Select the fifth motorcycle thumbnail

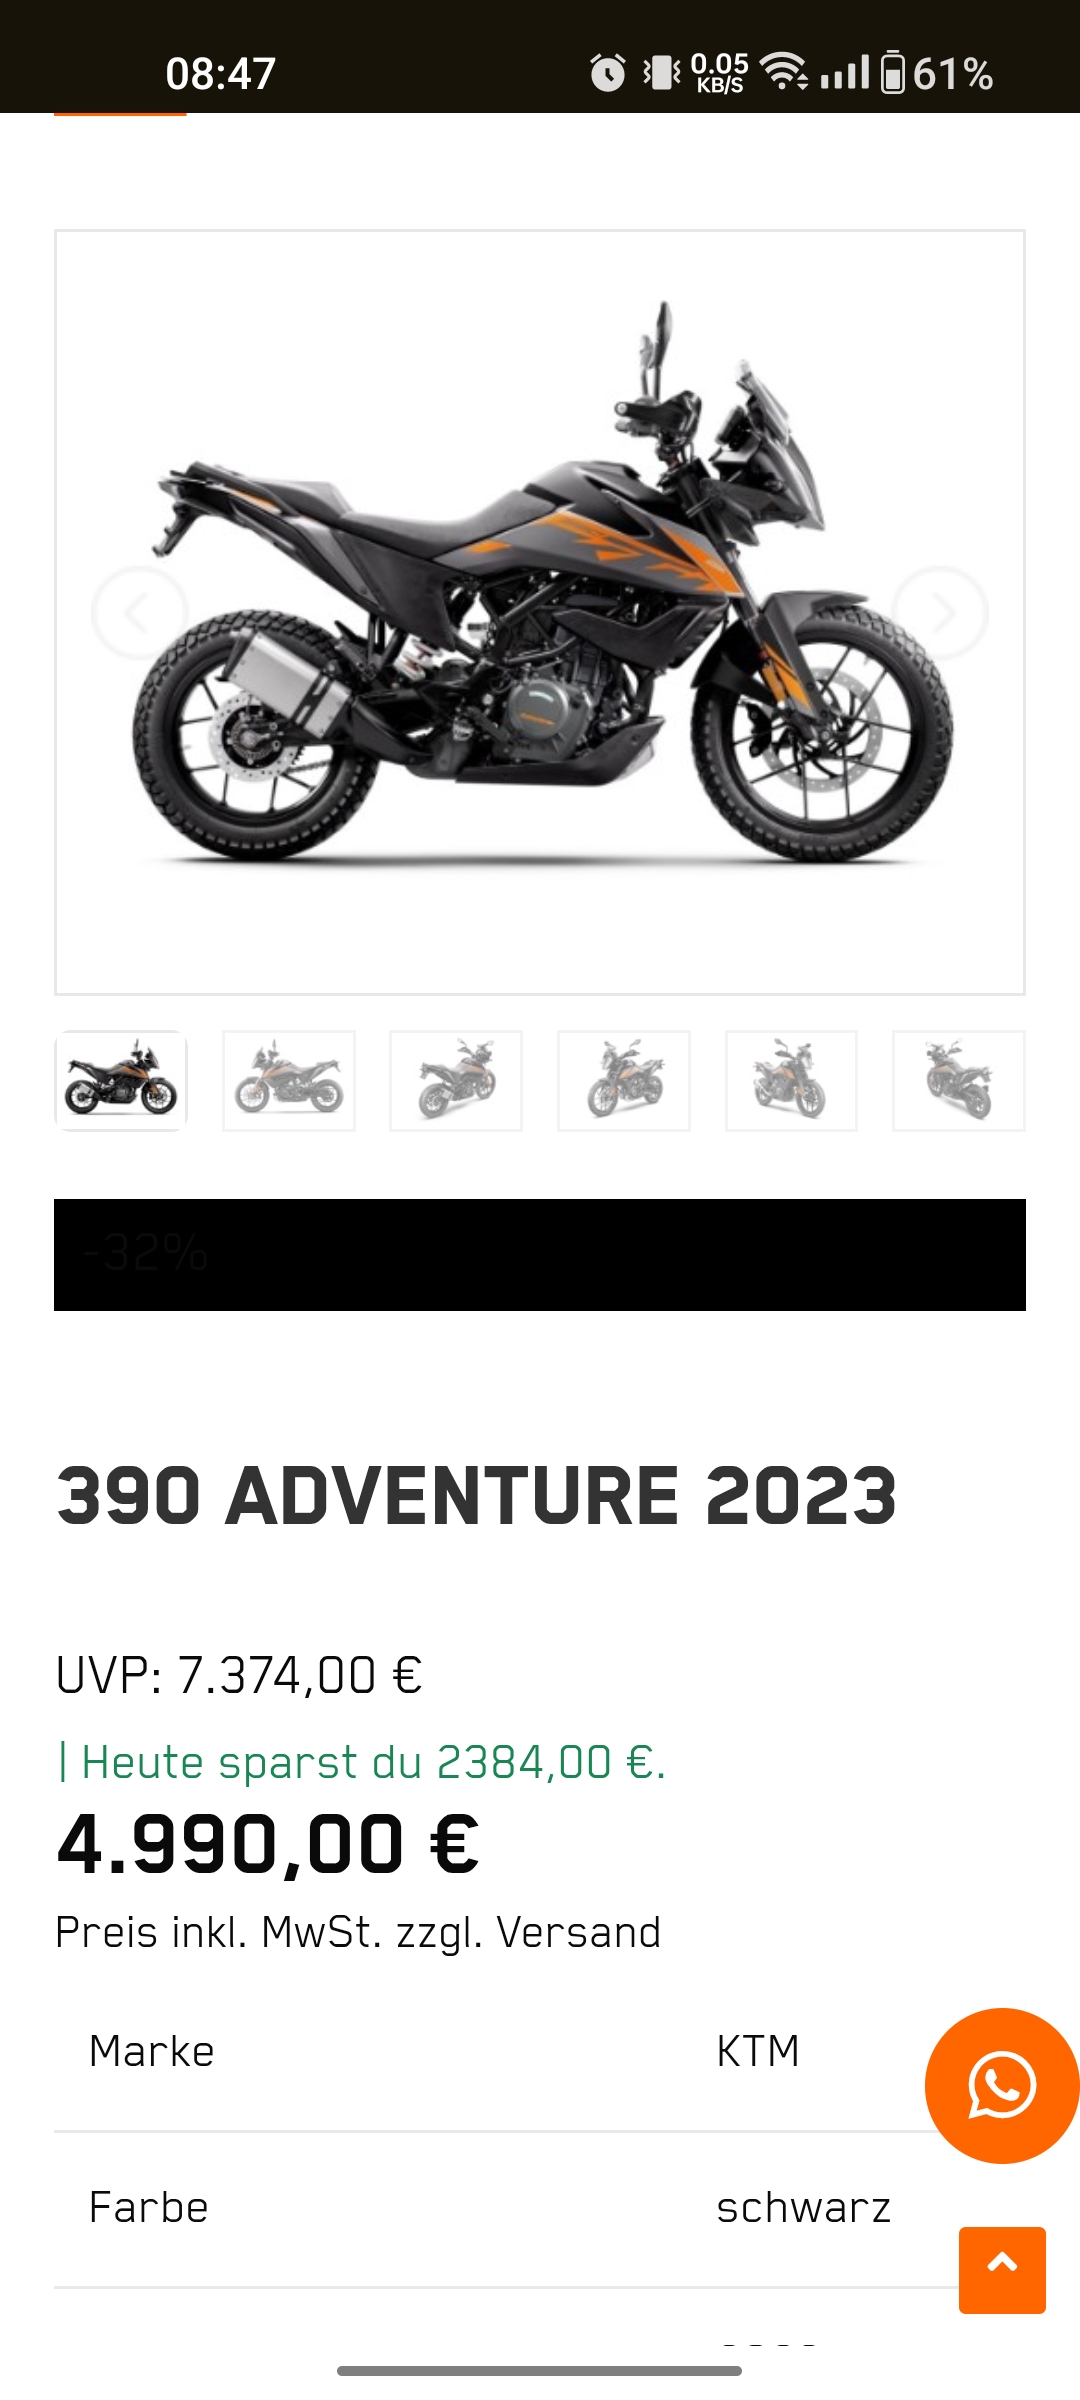791,1081
